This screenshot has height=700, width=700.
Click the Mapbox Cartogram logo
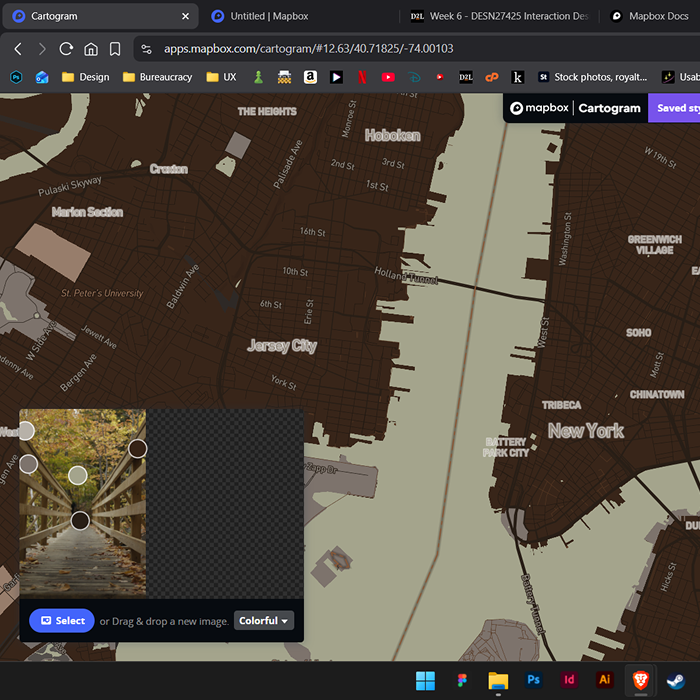(575, 108)
